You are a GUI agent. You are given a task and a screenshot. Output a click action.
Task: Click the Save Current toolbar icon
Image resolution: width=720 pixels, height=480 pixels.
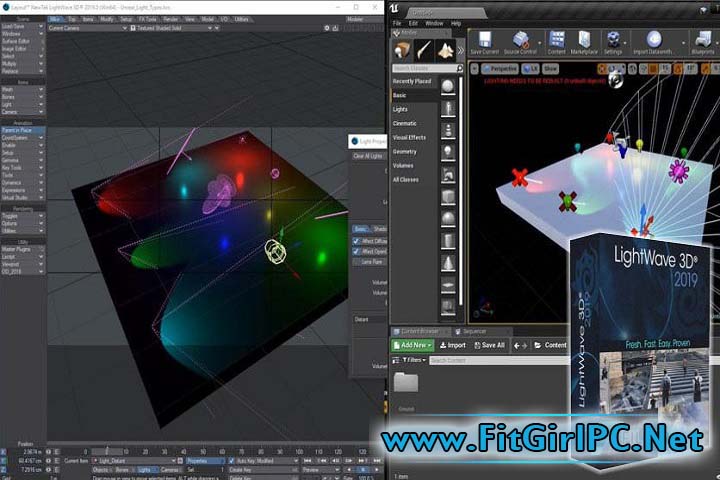tap(484, 41)
